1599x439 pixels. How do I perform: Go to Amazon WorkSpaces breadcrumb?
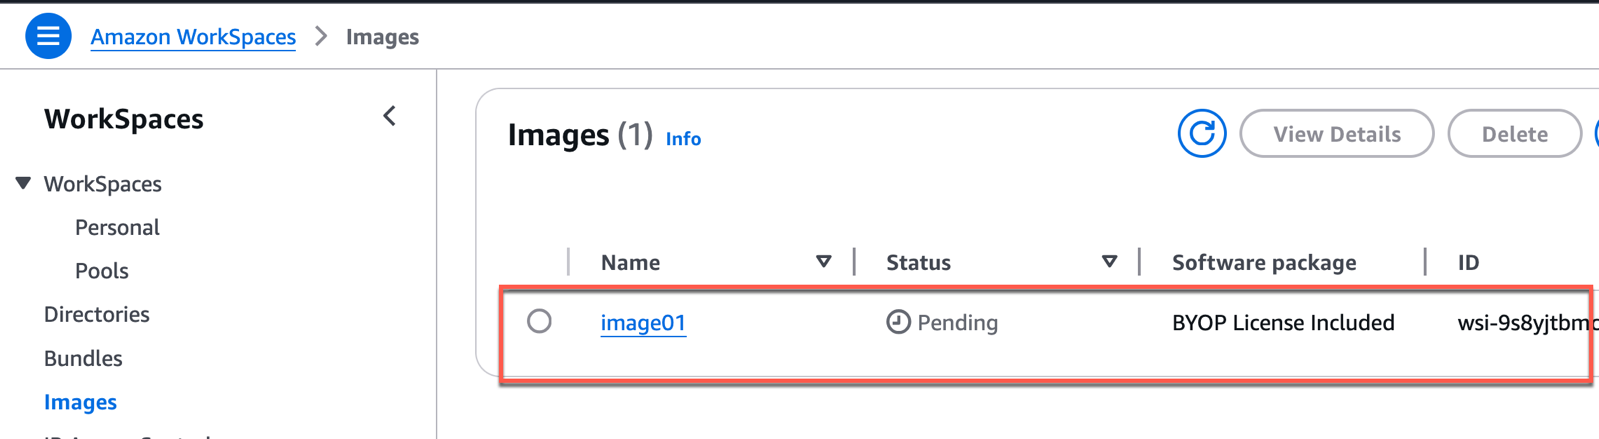193,37
